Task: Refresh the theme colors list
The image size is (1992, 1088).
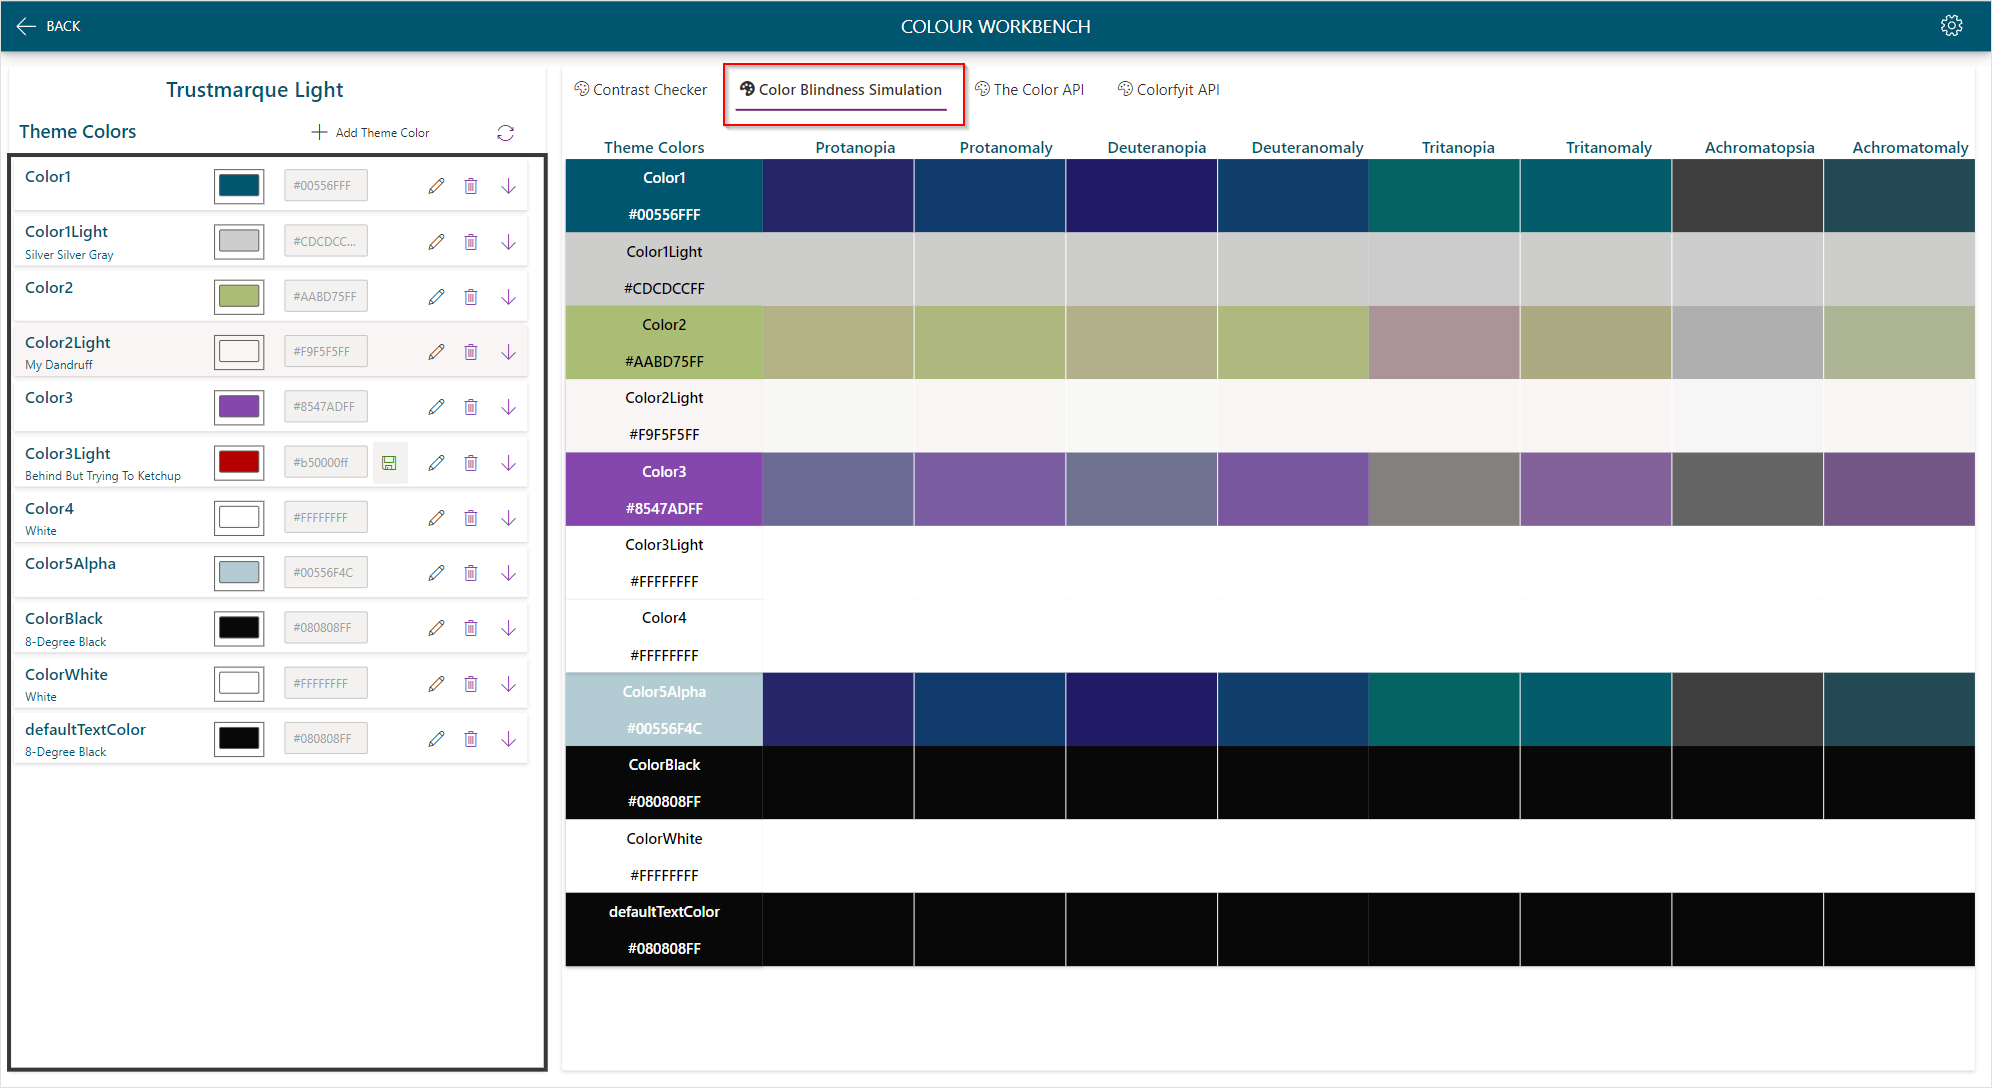Action: point(506,132)
